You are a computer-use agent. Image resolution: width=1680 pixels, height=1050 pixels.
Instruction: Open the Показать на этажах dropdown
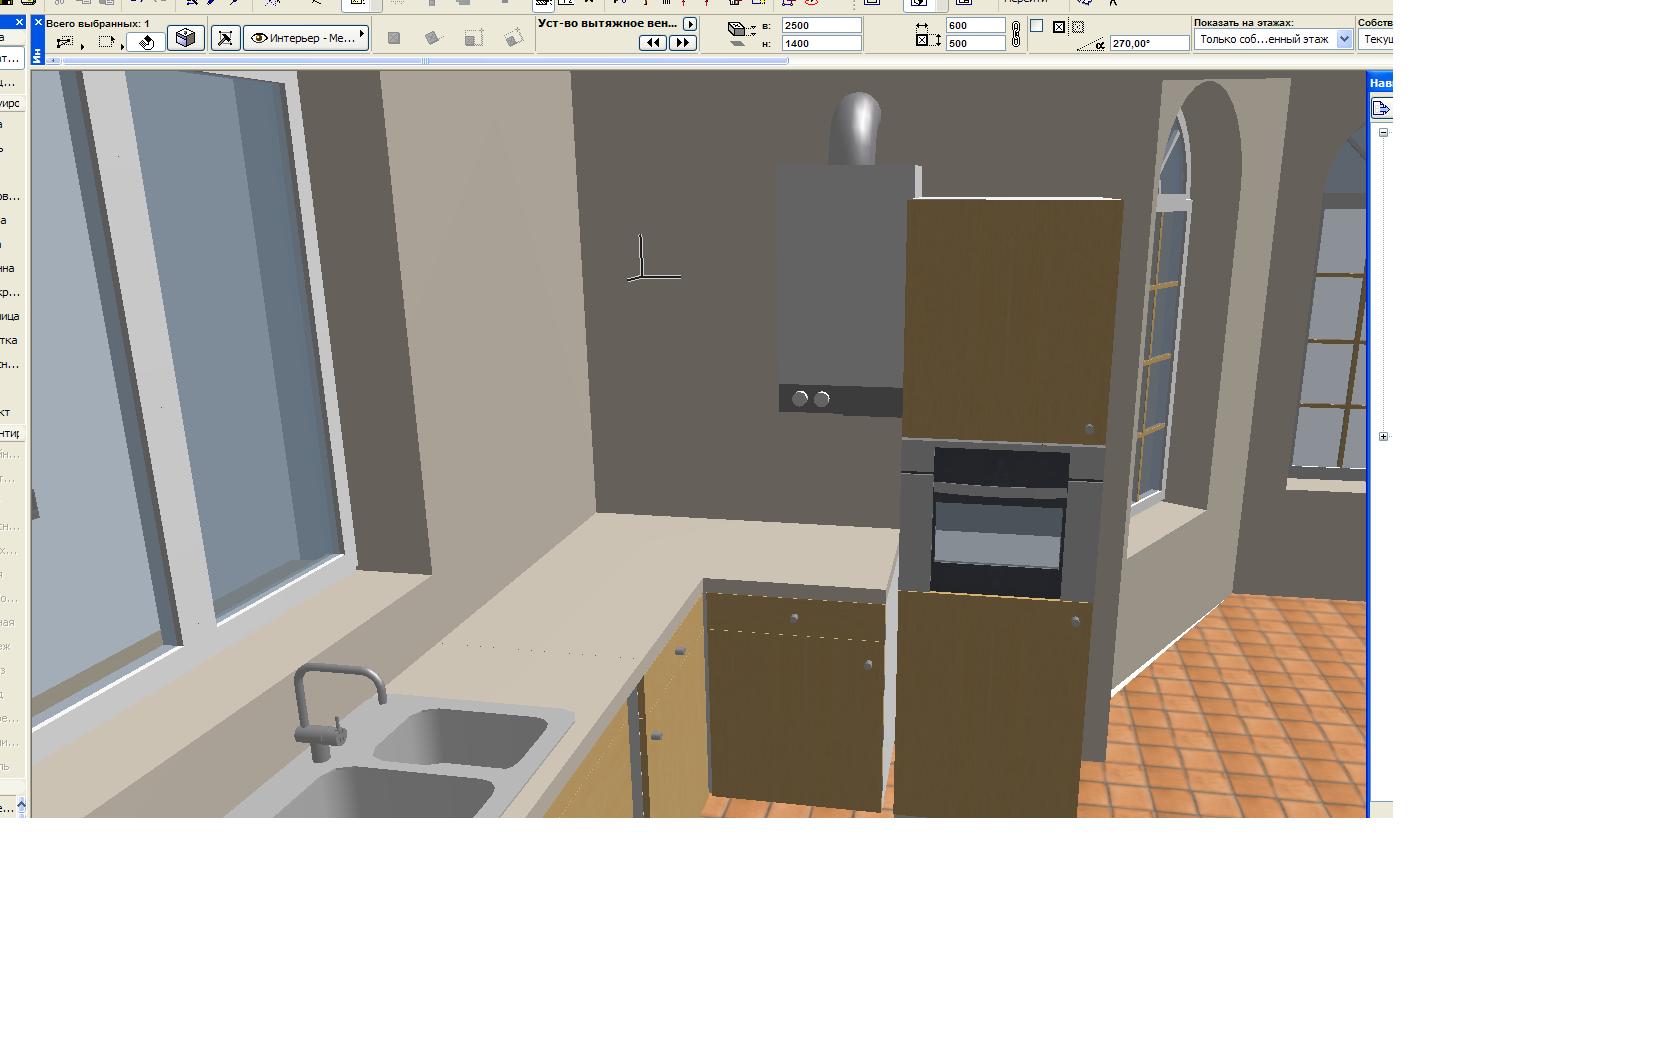pyautogui.click(x=1273, y=39)
